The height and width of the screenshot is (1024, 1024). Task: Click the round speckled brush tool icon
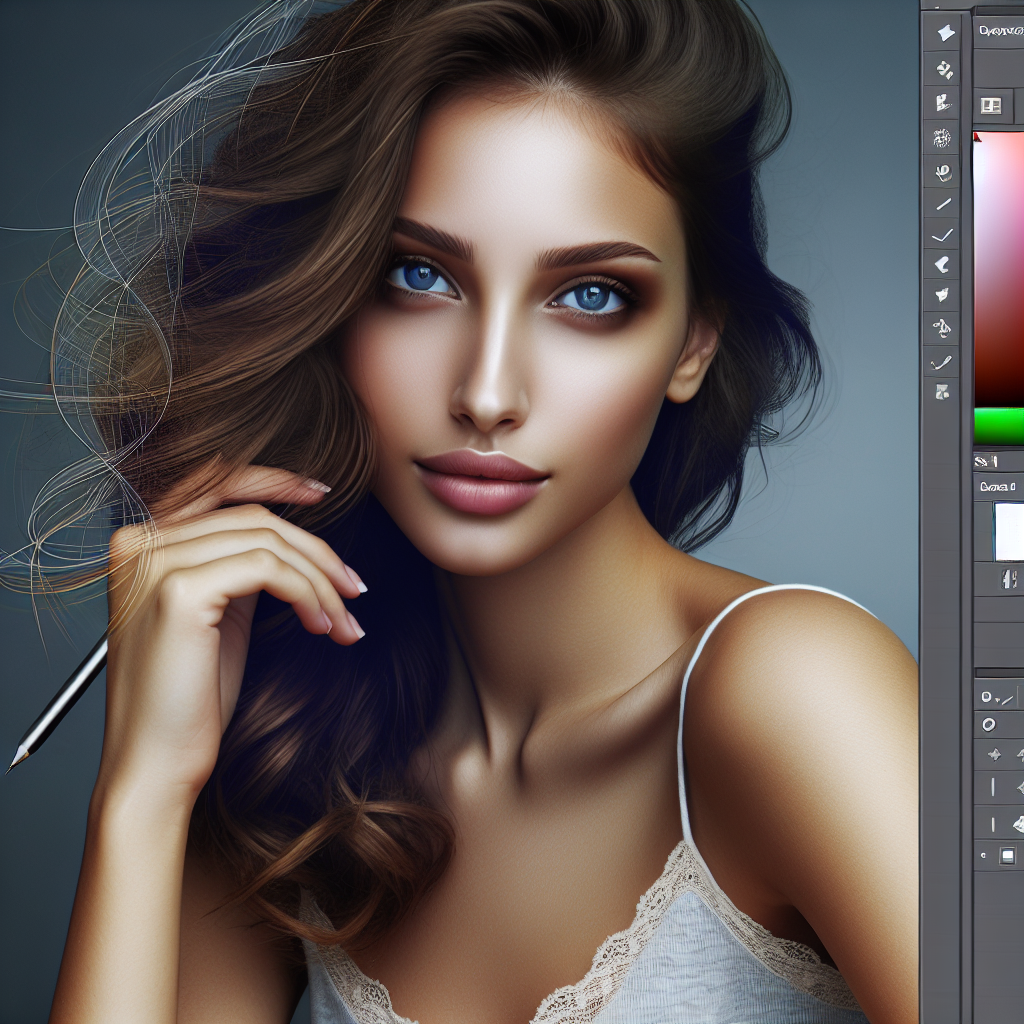pos(941,137)
